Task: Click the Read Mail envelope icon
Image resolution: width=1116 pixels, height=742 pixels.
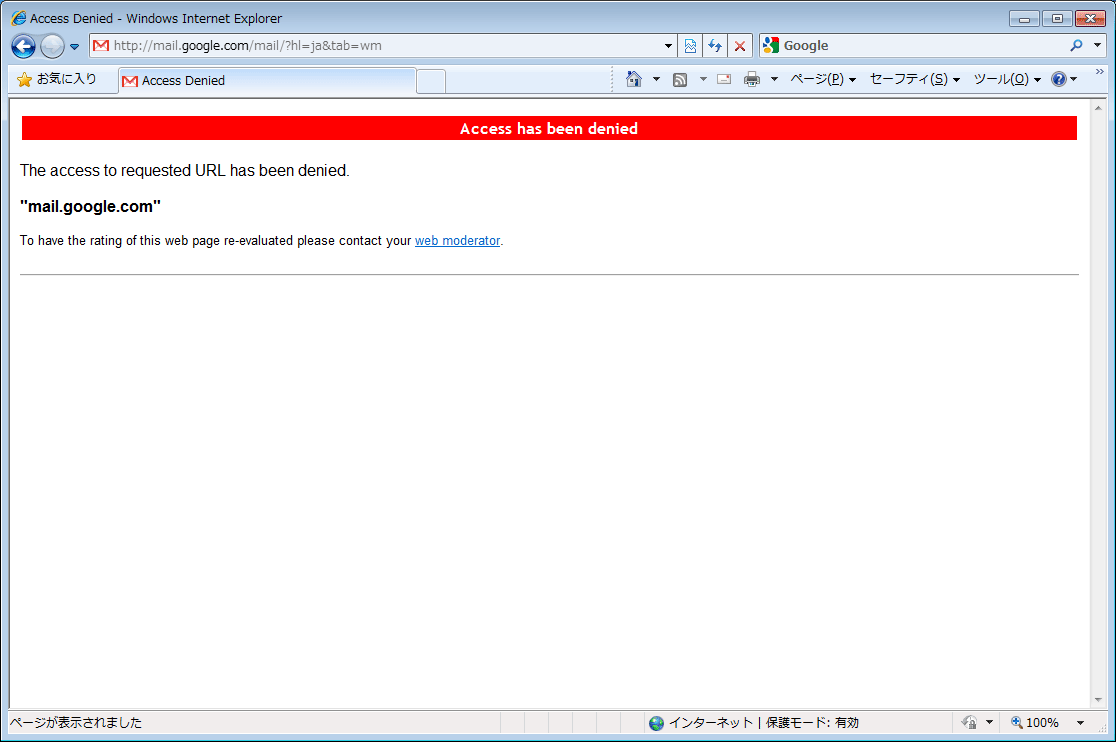Action: (x=724, y=79)
